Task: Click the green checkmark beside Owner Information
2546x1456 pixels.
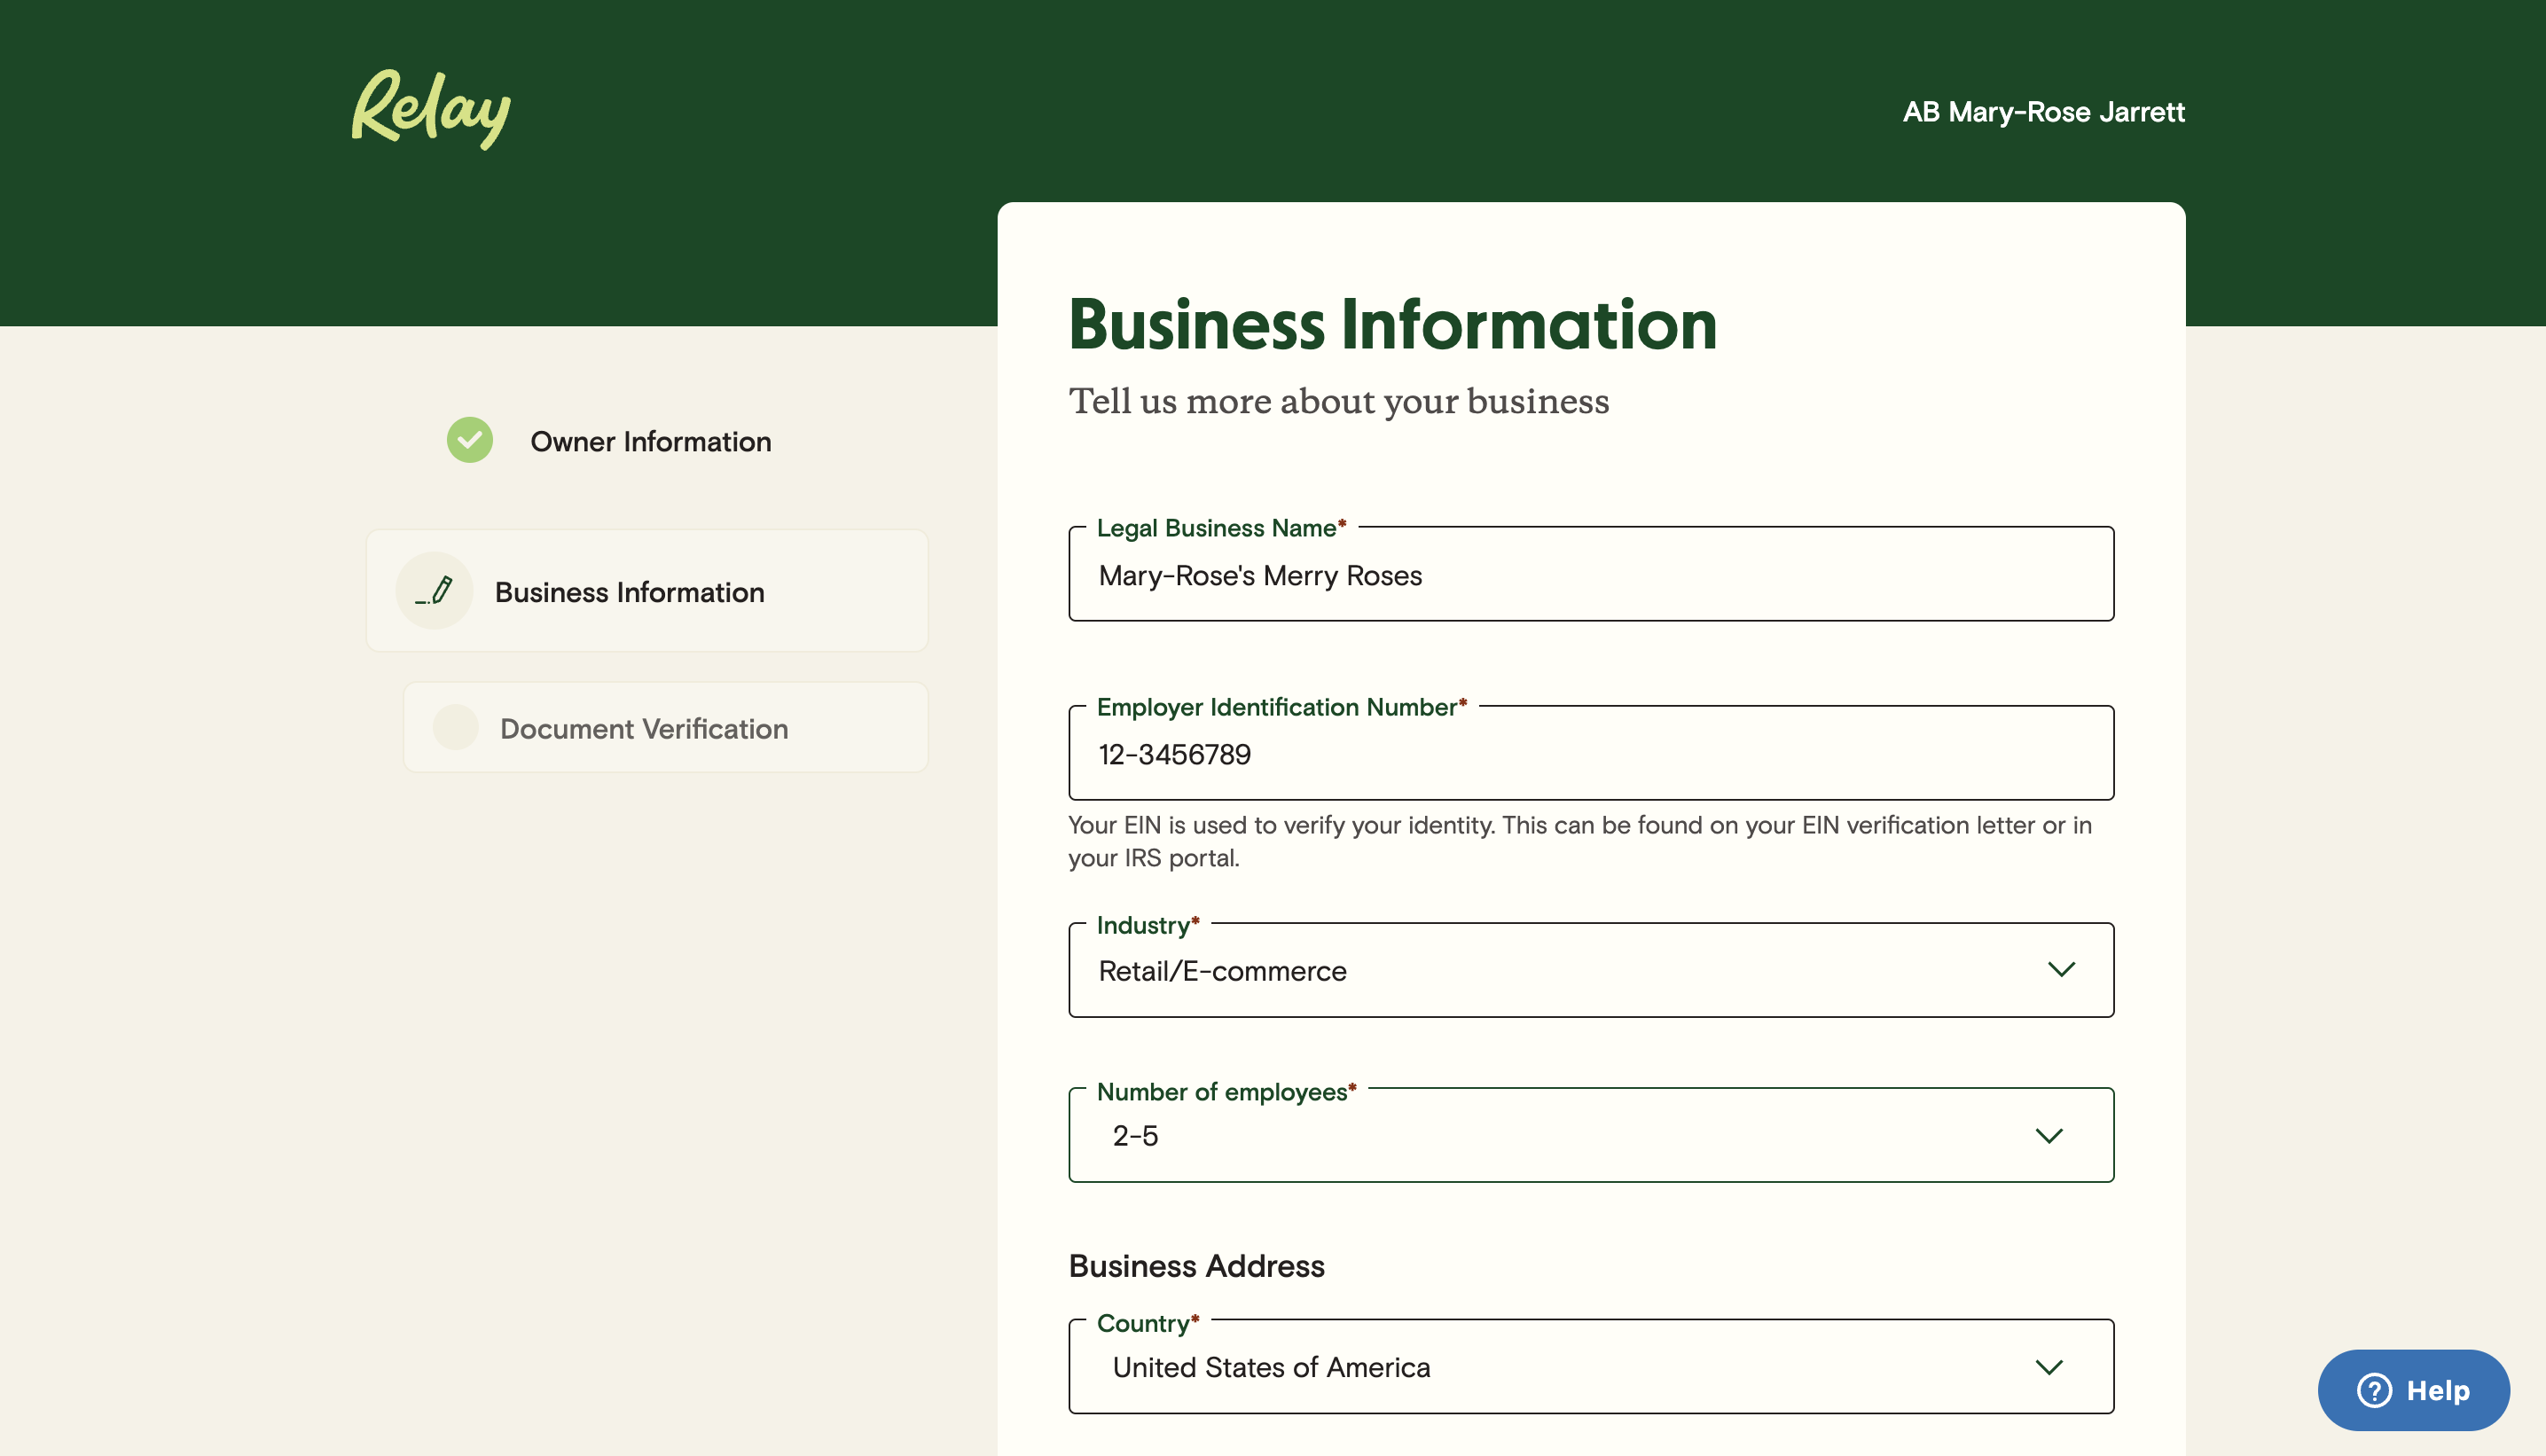Action: (x=468, y=440)
